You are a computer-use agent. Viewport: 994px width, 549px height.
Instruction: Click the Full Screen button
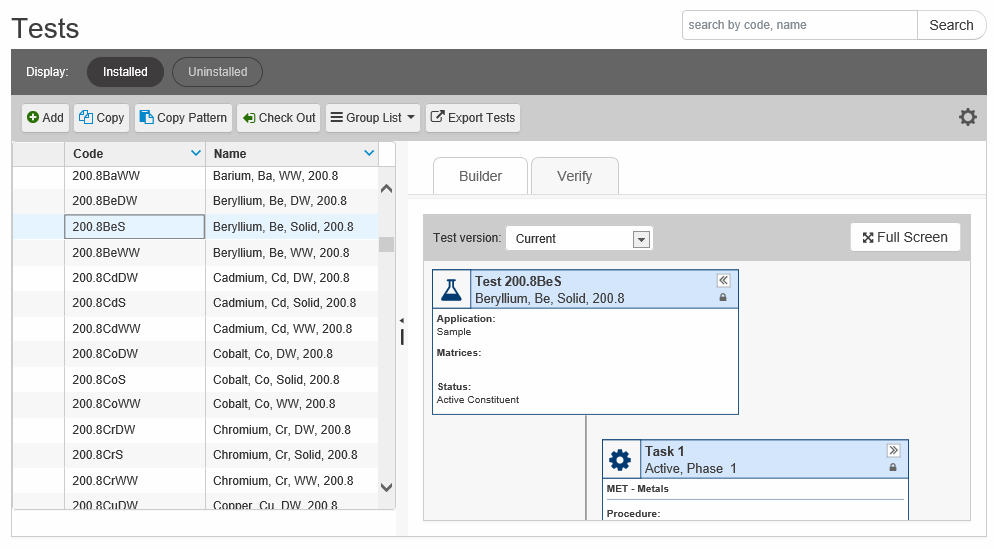pyautogui.click(x=905, y=237)
